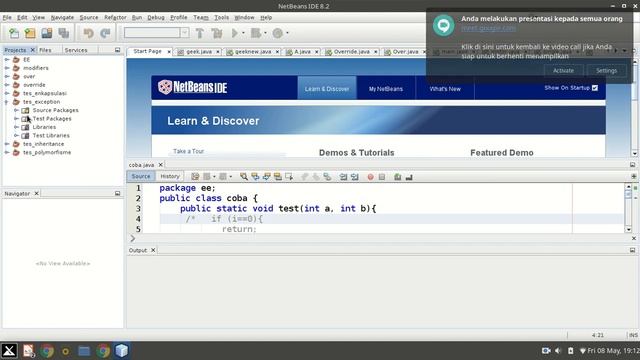This screenshot has height=360, width=640.
Task: Switch to the Services tab
Action: click(x=76, y=50)
